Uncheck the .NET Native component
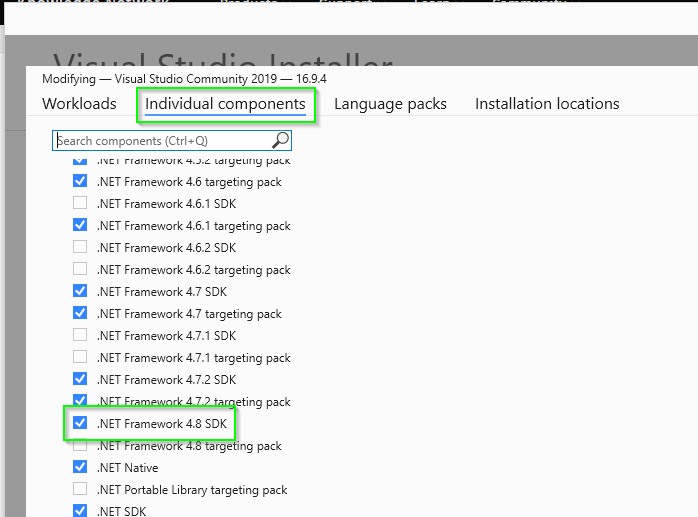 tap(80, 467)
